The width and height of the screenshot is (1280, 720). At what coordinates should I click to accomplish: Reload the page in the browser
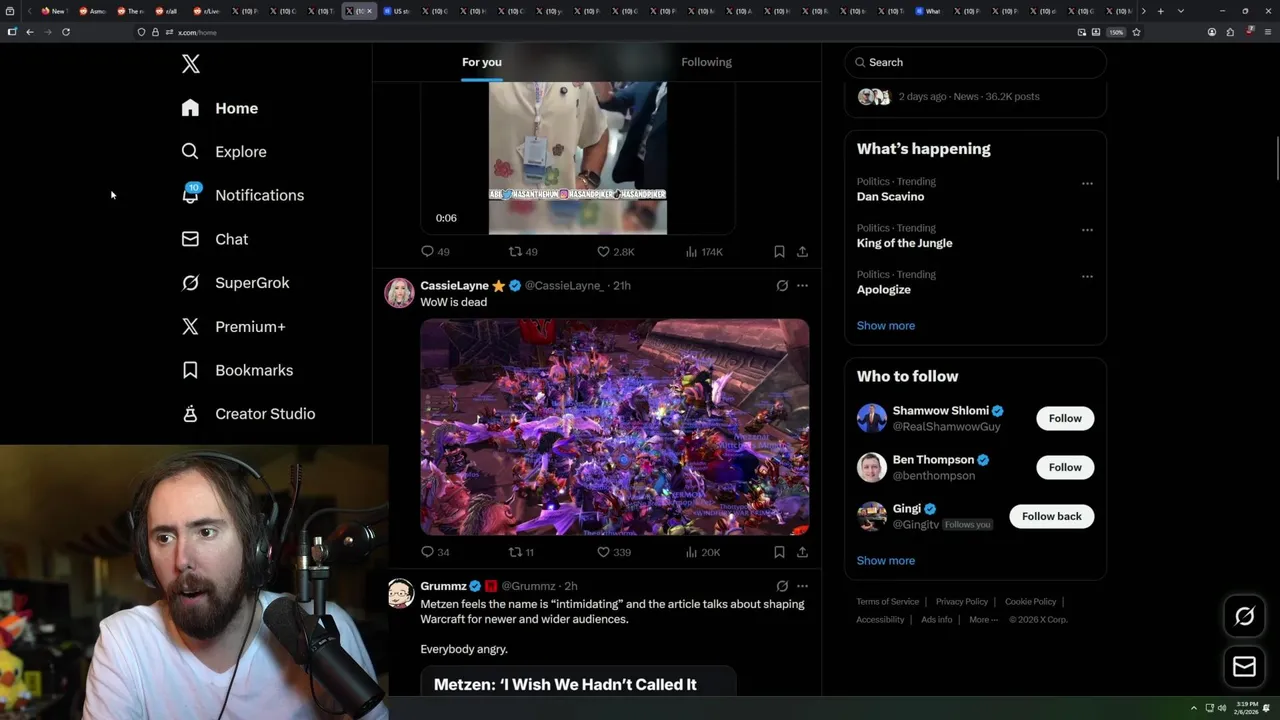click(x=66, y=32)
